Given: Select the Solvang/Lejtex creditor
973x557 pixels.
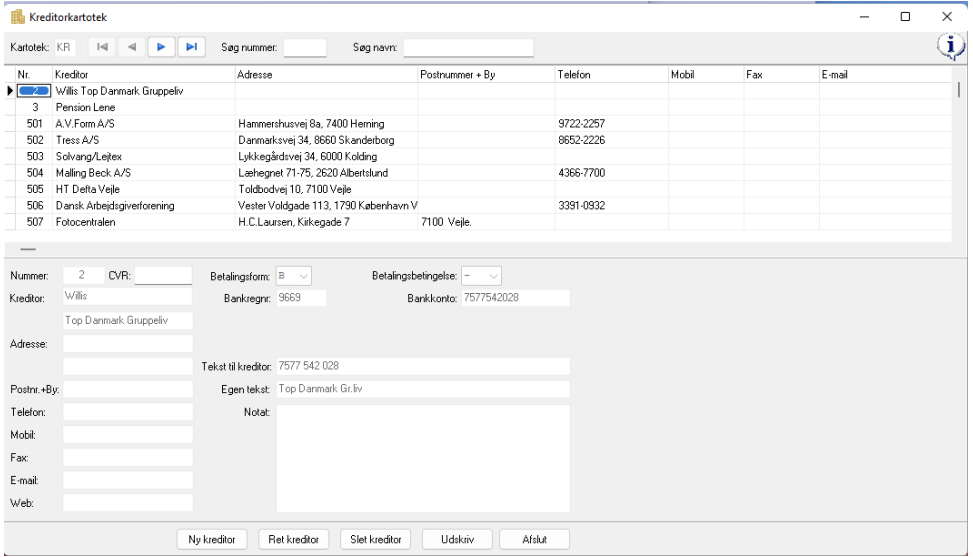Looking at the screenshot, I should [478, 156].
